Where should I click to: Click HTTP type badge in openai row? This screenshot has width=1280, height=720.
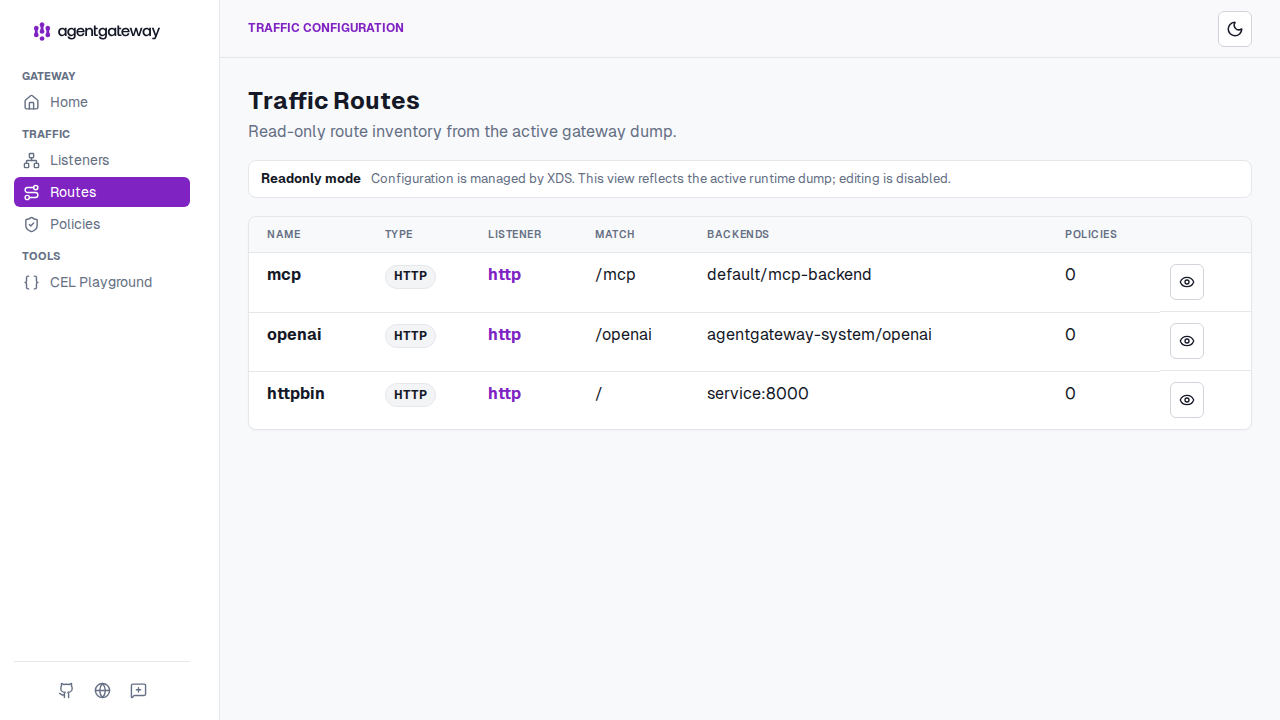(x=410, y=336)
